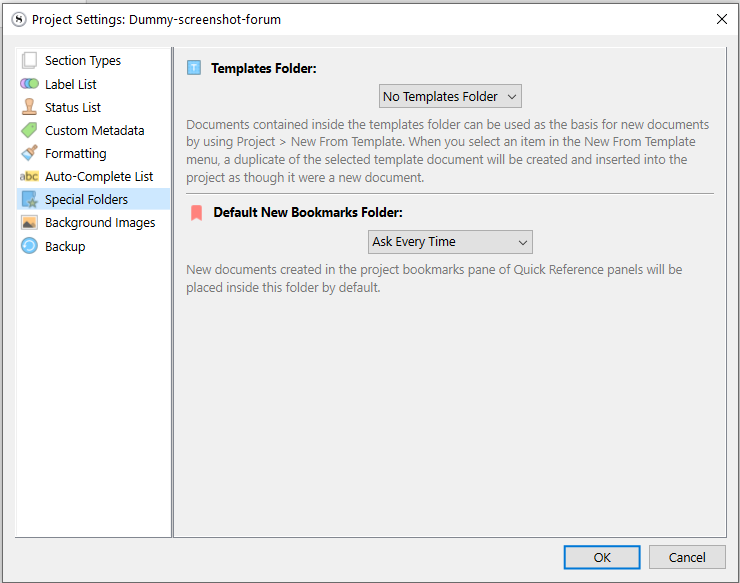This screenshot has height=583, width=740.
Task: Expand the Ask Every Time dropdown
Action: click(x=450, y=242)
